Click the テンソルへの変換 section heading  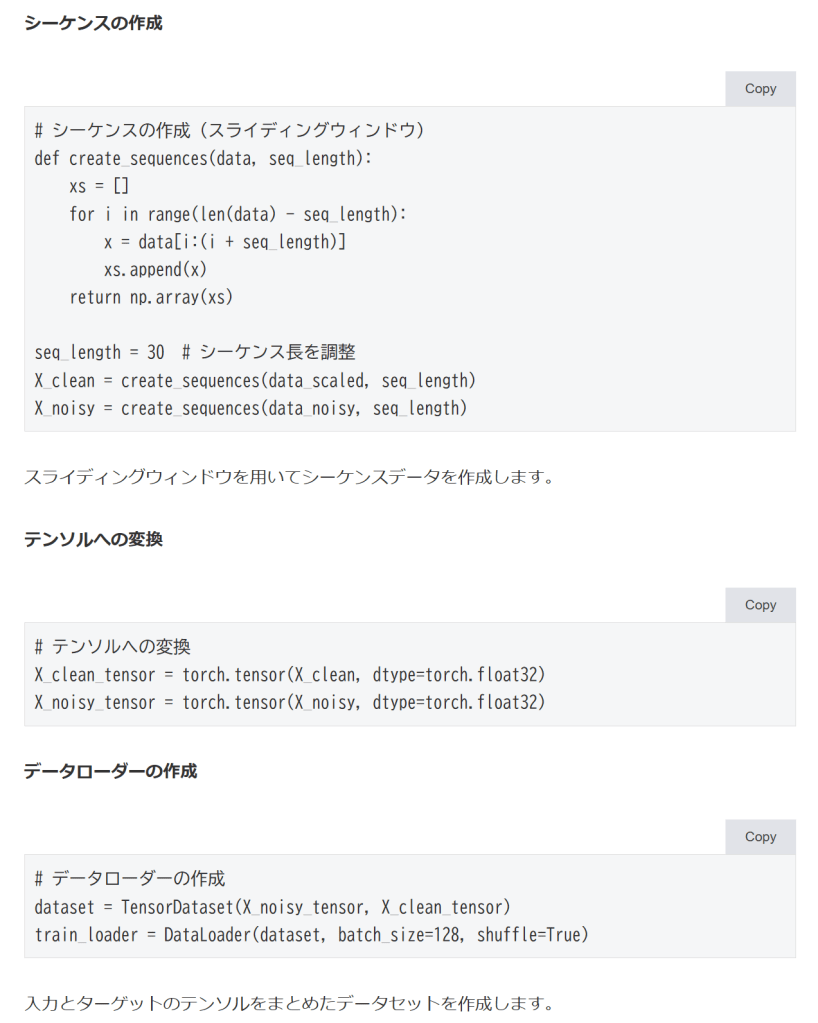coord(93,539)
